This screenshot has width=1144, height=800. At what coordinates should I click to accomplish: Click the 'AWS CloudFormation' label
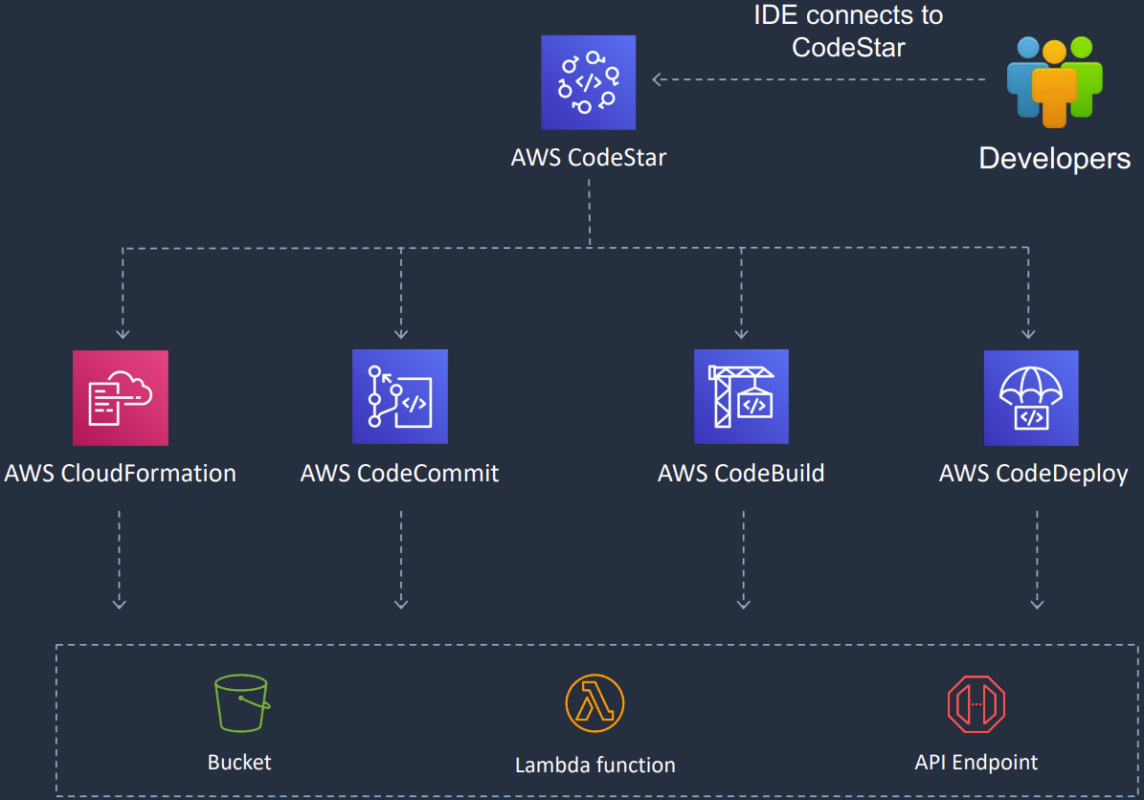120,473
